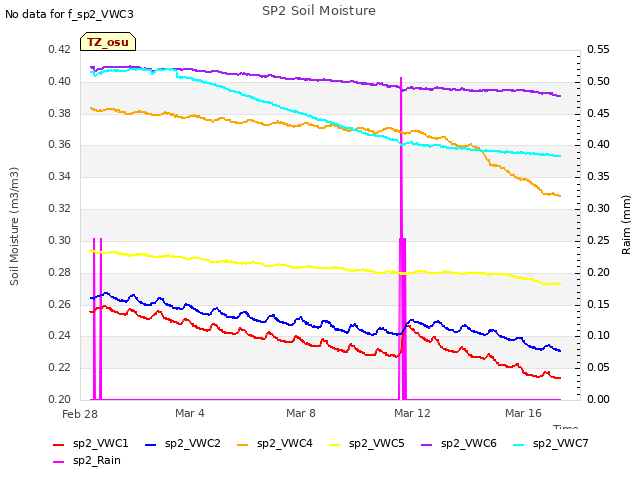Click the magenta sp2_Rain legend swatch
Image resolution: width=640 pixels, height=480 pixels.
[x=59, y=462]
